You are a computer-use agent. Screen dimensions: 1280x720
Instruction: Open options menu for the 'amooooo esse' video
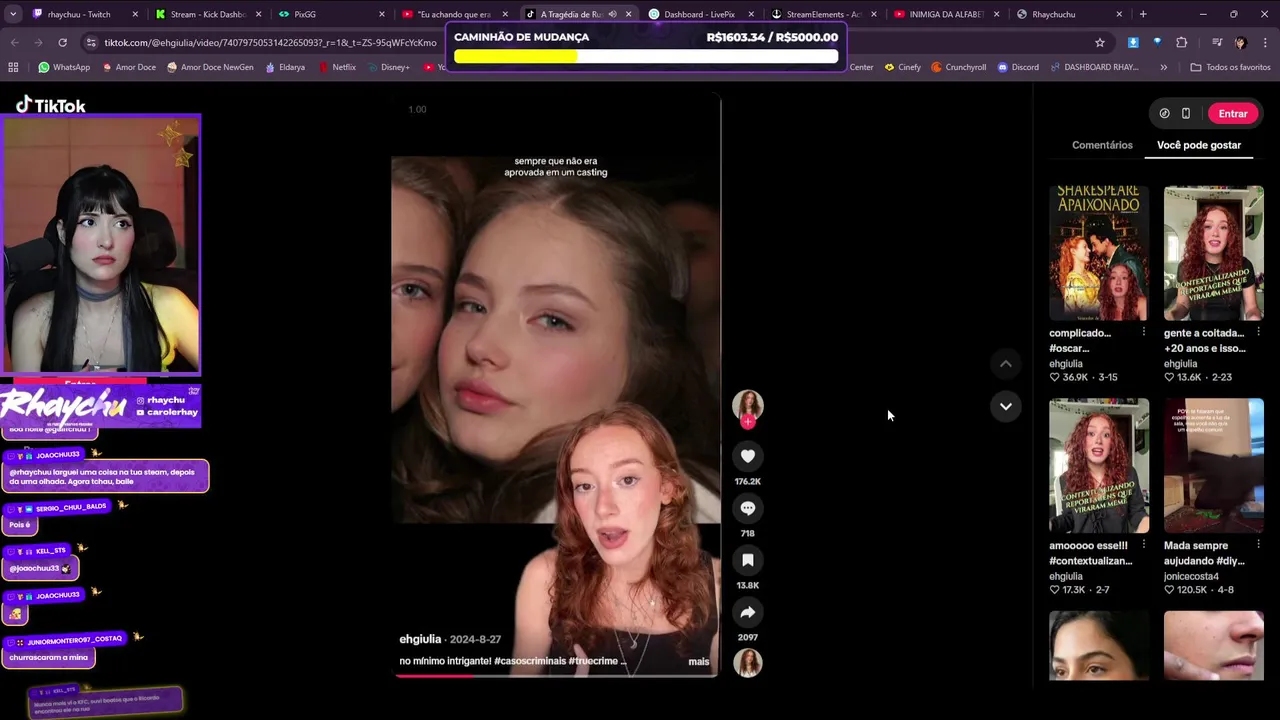[1143, 545]
